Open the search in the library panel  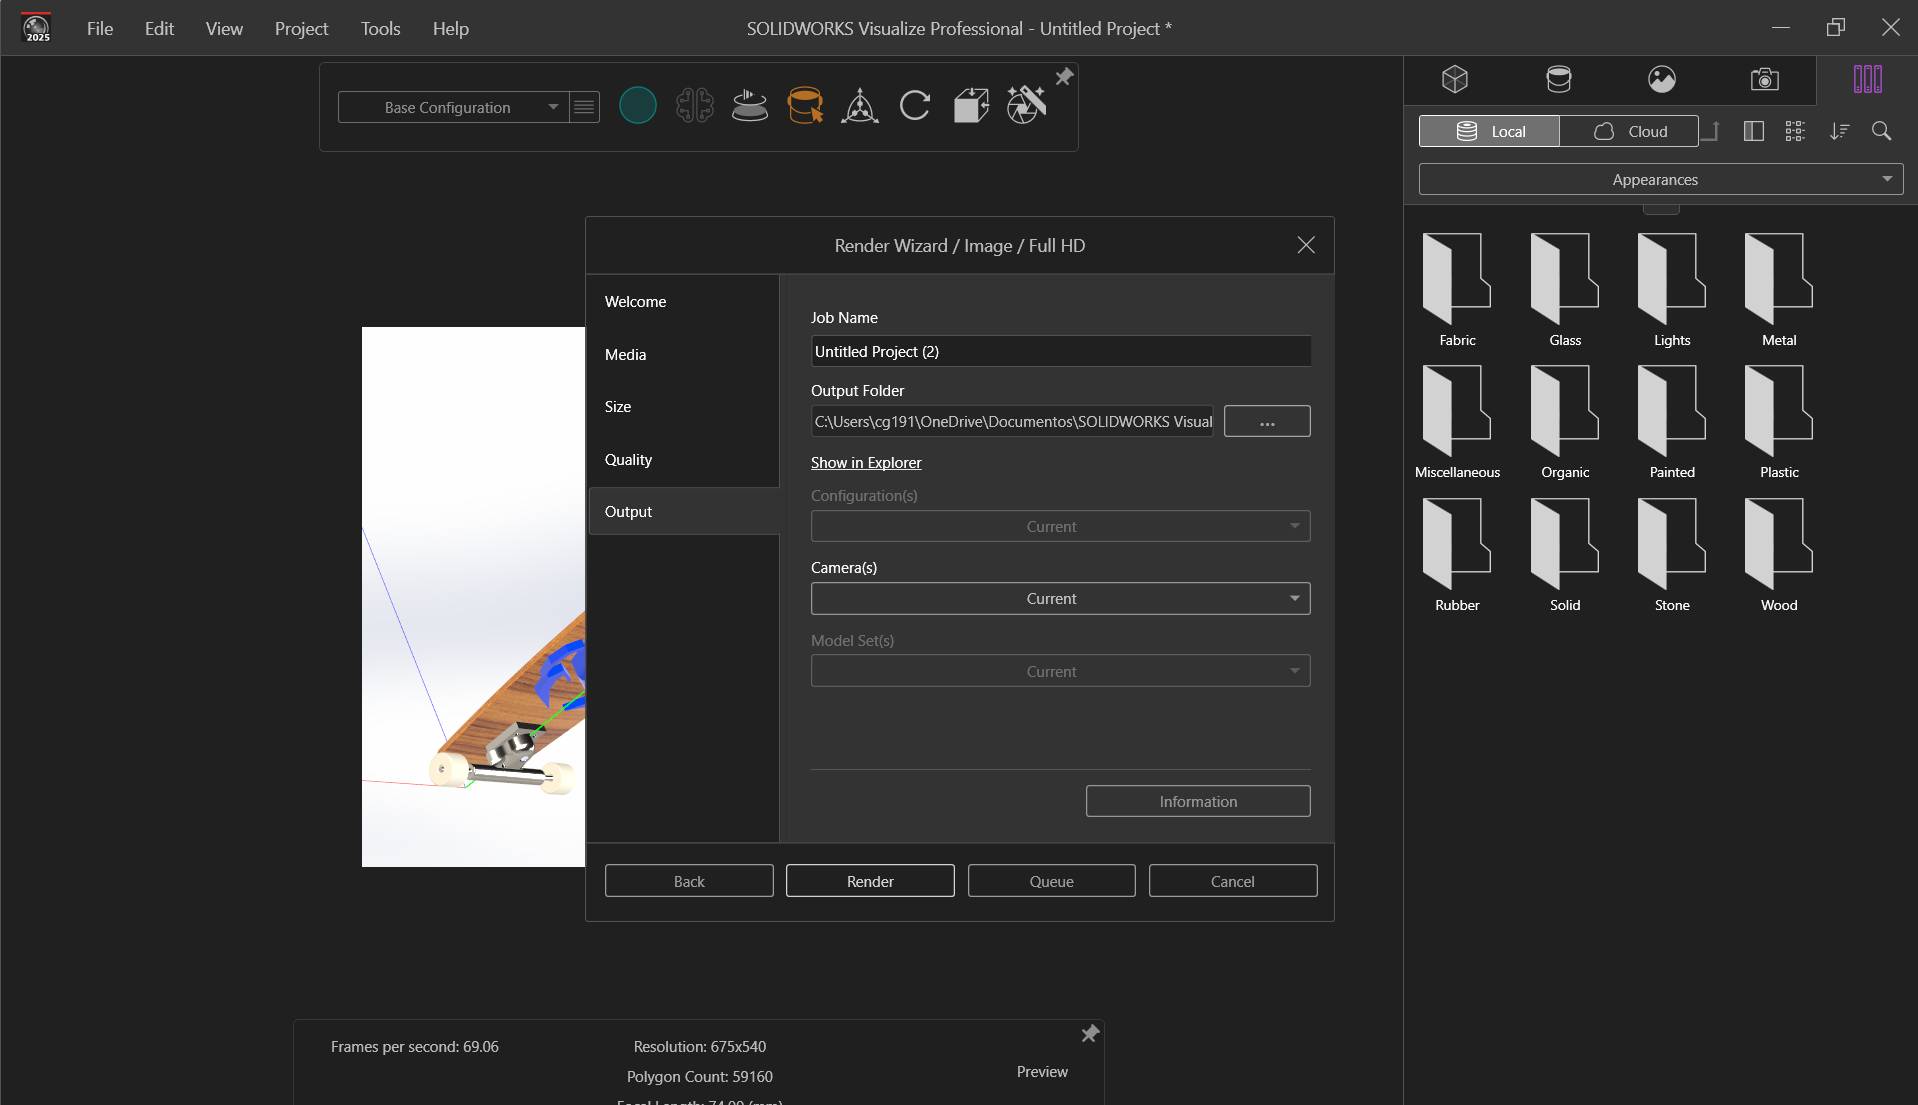[1882, 131]
